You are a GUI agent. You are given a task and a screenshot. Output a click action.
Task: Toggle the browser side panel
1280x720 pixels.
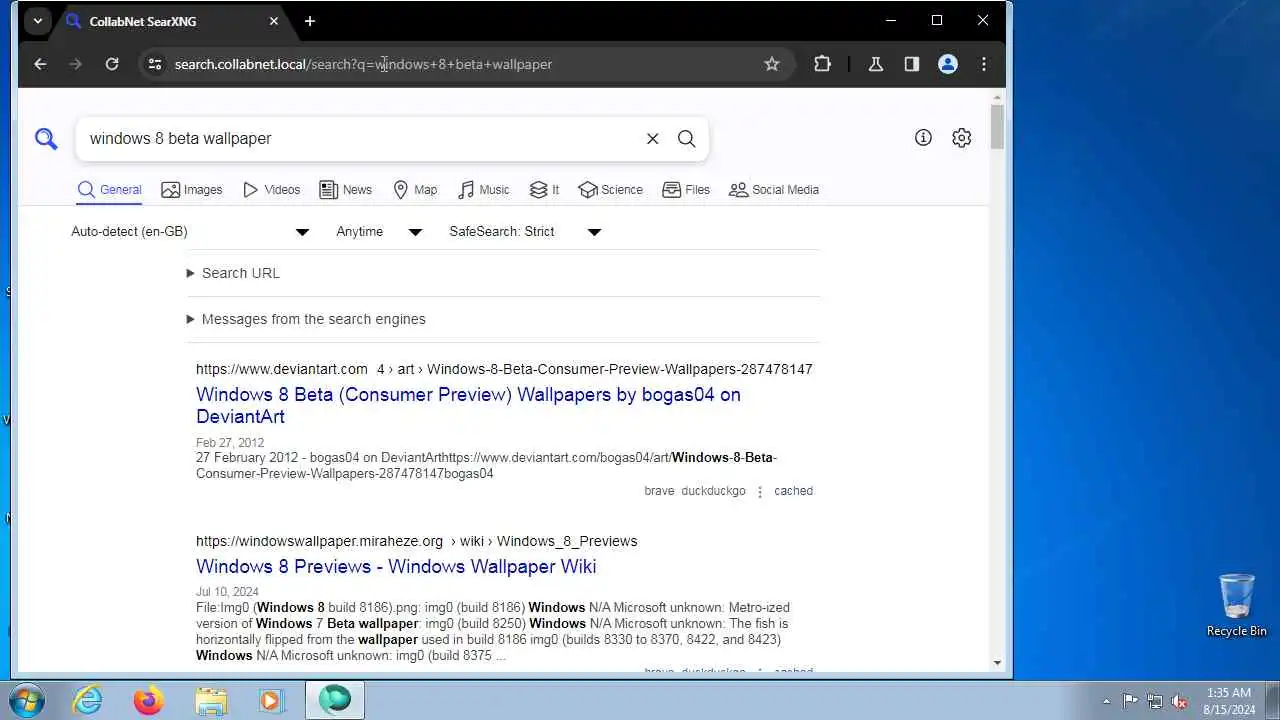[x=912, y=64]
